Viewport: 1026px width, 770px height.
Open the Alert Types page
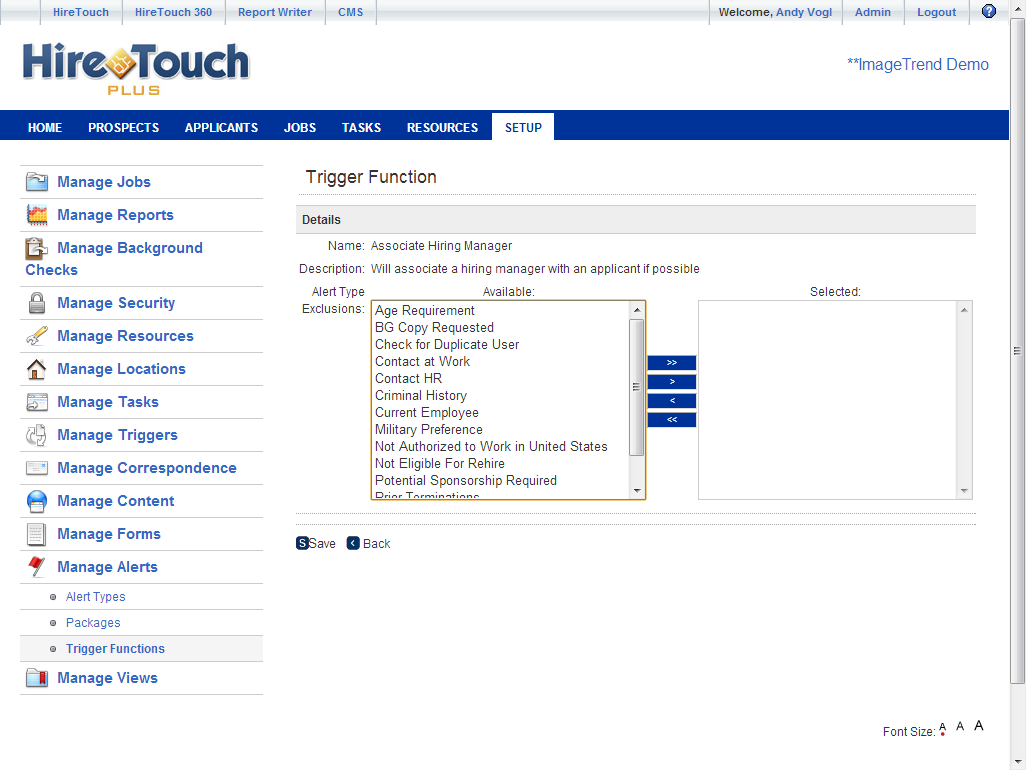tap(95, 596)
